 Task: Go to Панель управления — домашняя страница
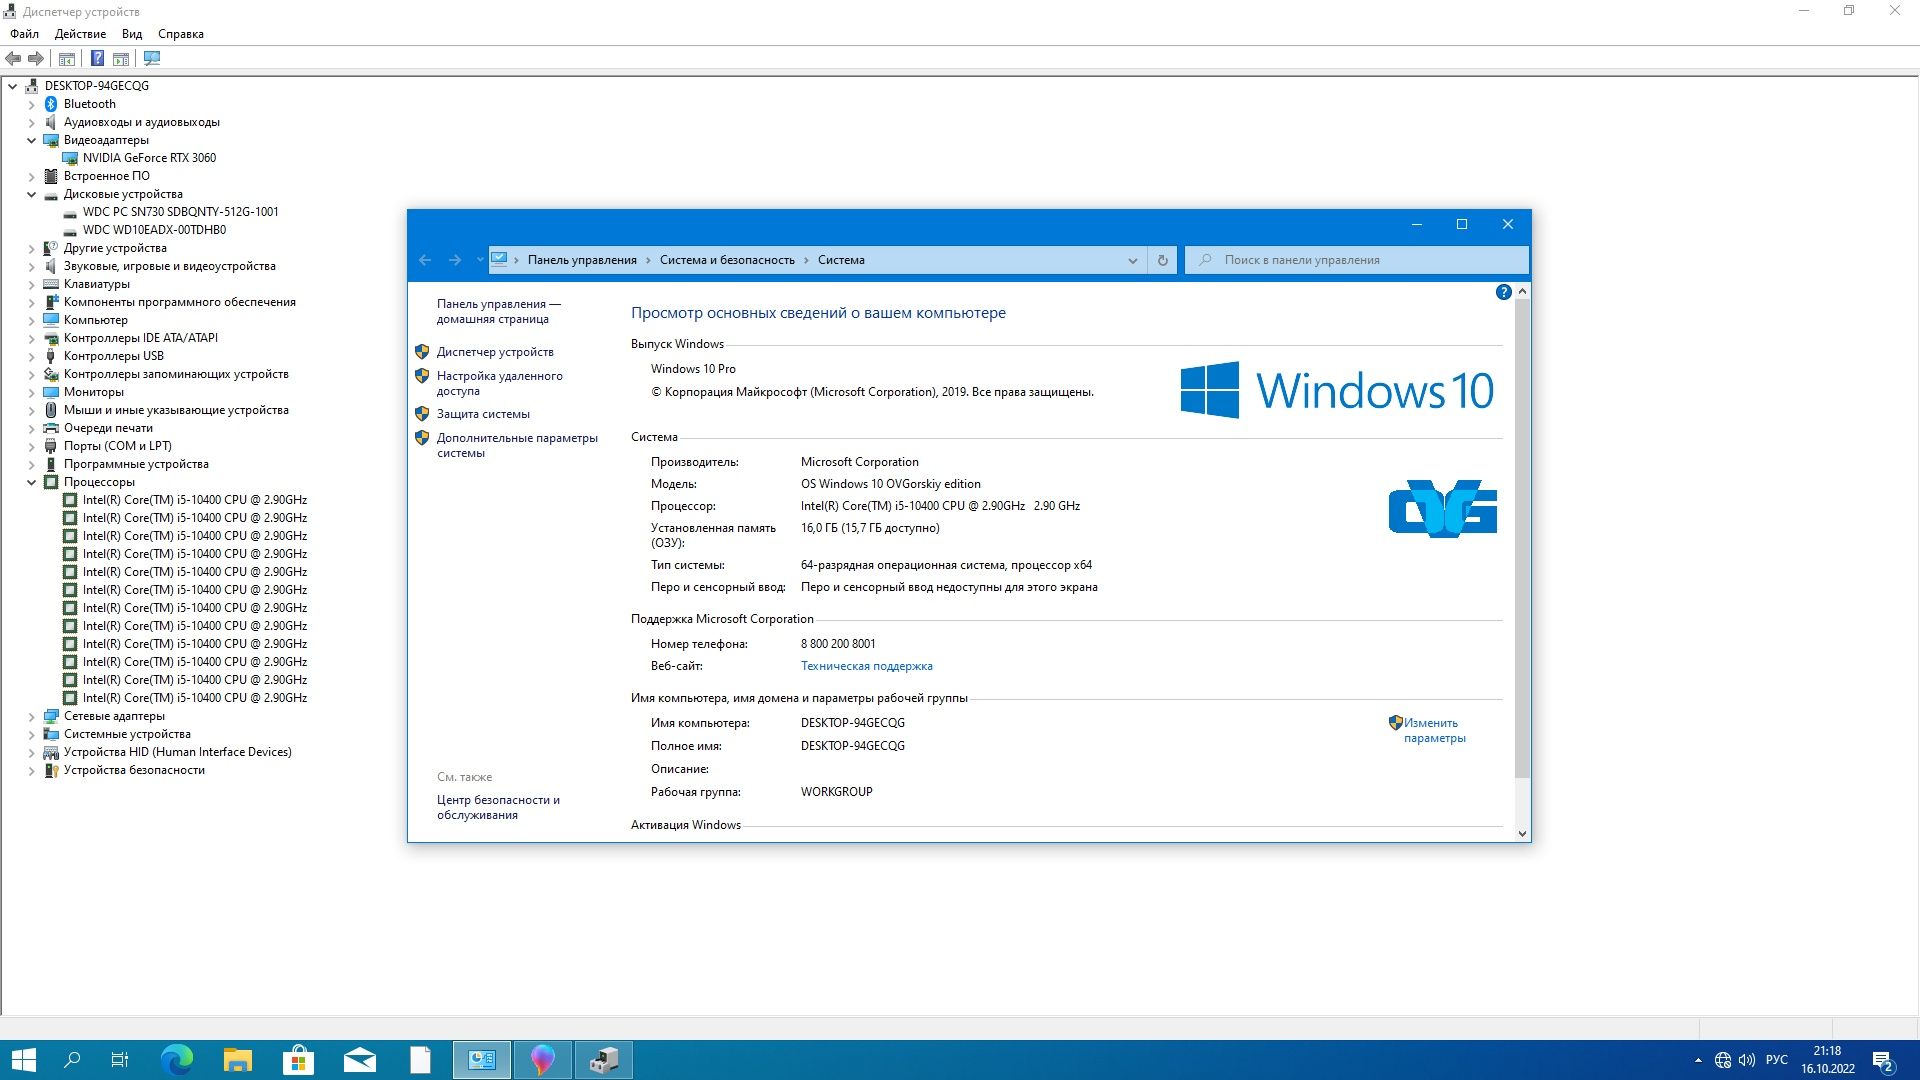click(x=498, y=311)
